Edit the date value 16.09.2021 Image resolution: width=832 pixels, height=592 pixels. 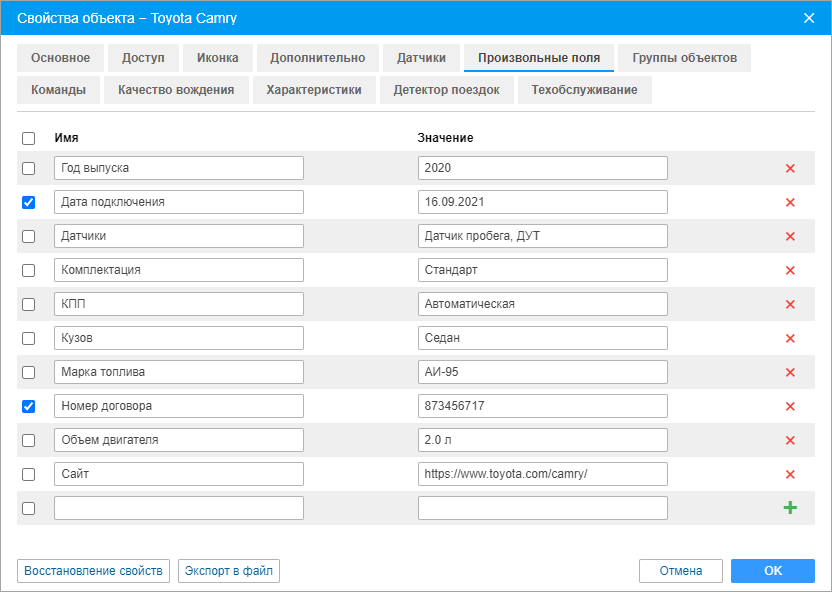(x=543, y=202)
